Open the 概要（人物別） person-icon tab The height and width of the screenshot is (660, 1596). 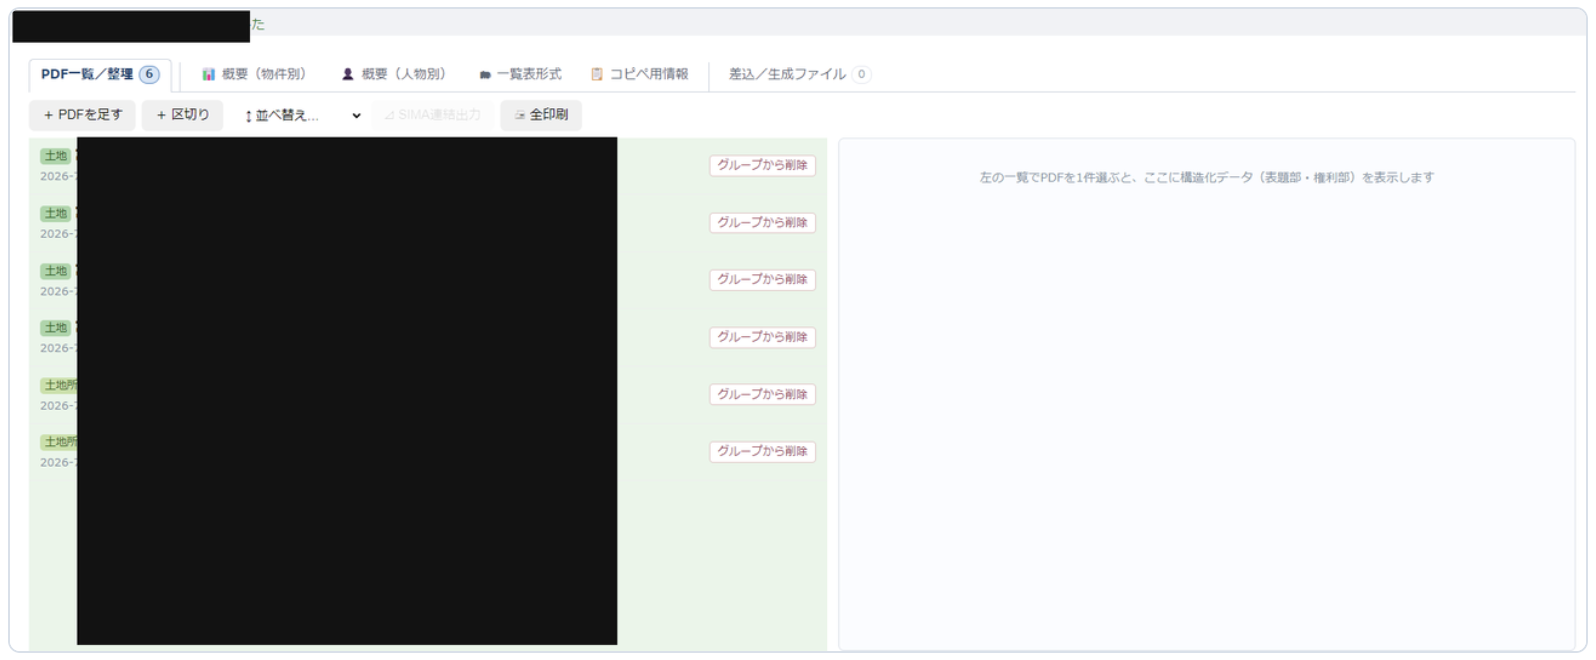click(393, 74)
